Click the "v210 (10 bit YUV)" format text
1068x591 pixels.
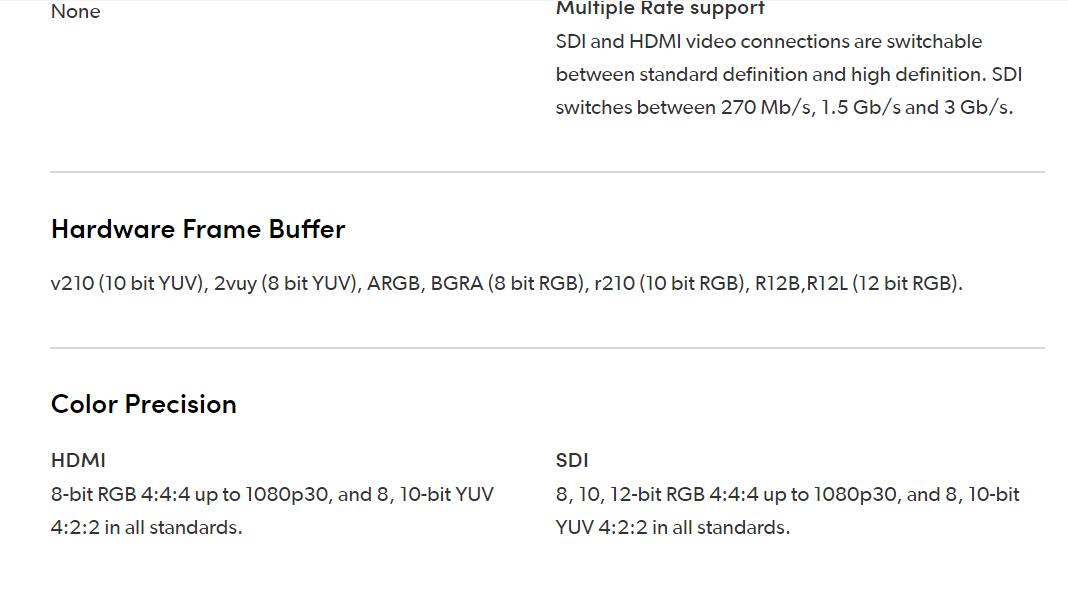pos(129,283)
